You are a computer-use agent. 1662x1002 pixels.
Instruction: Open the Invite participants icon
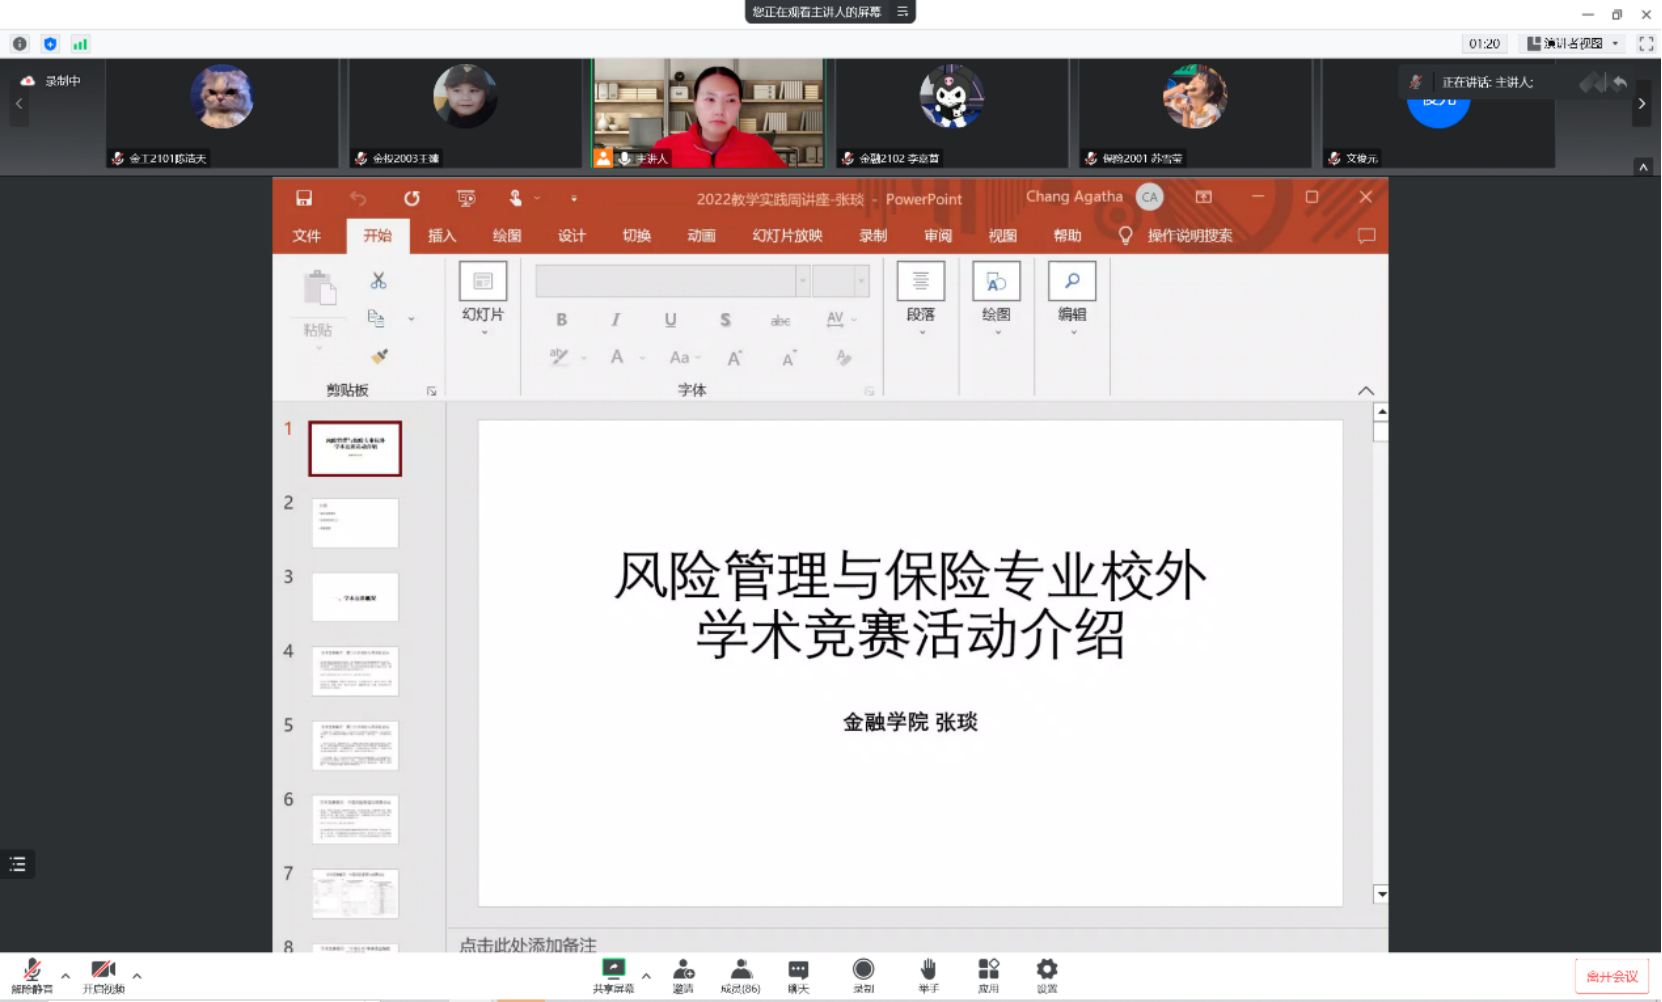[683, 975]
